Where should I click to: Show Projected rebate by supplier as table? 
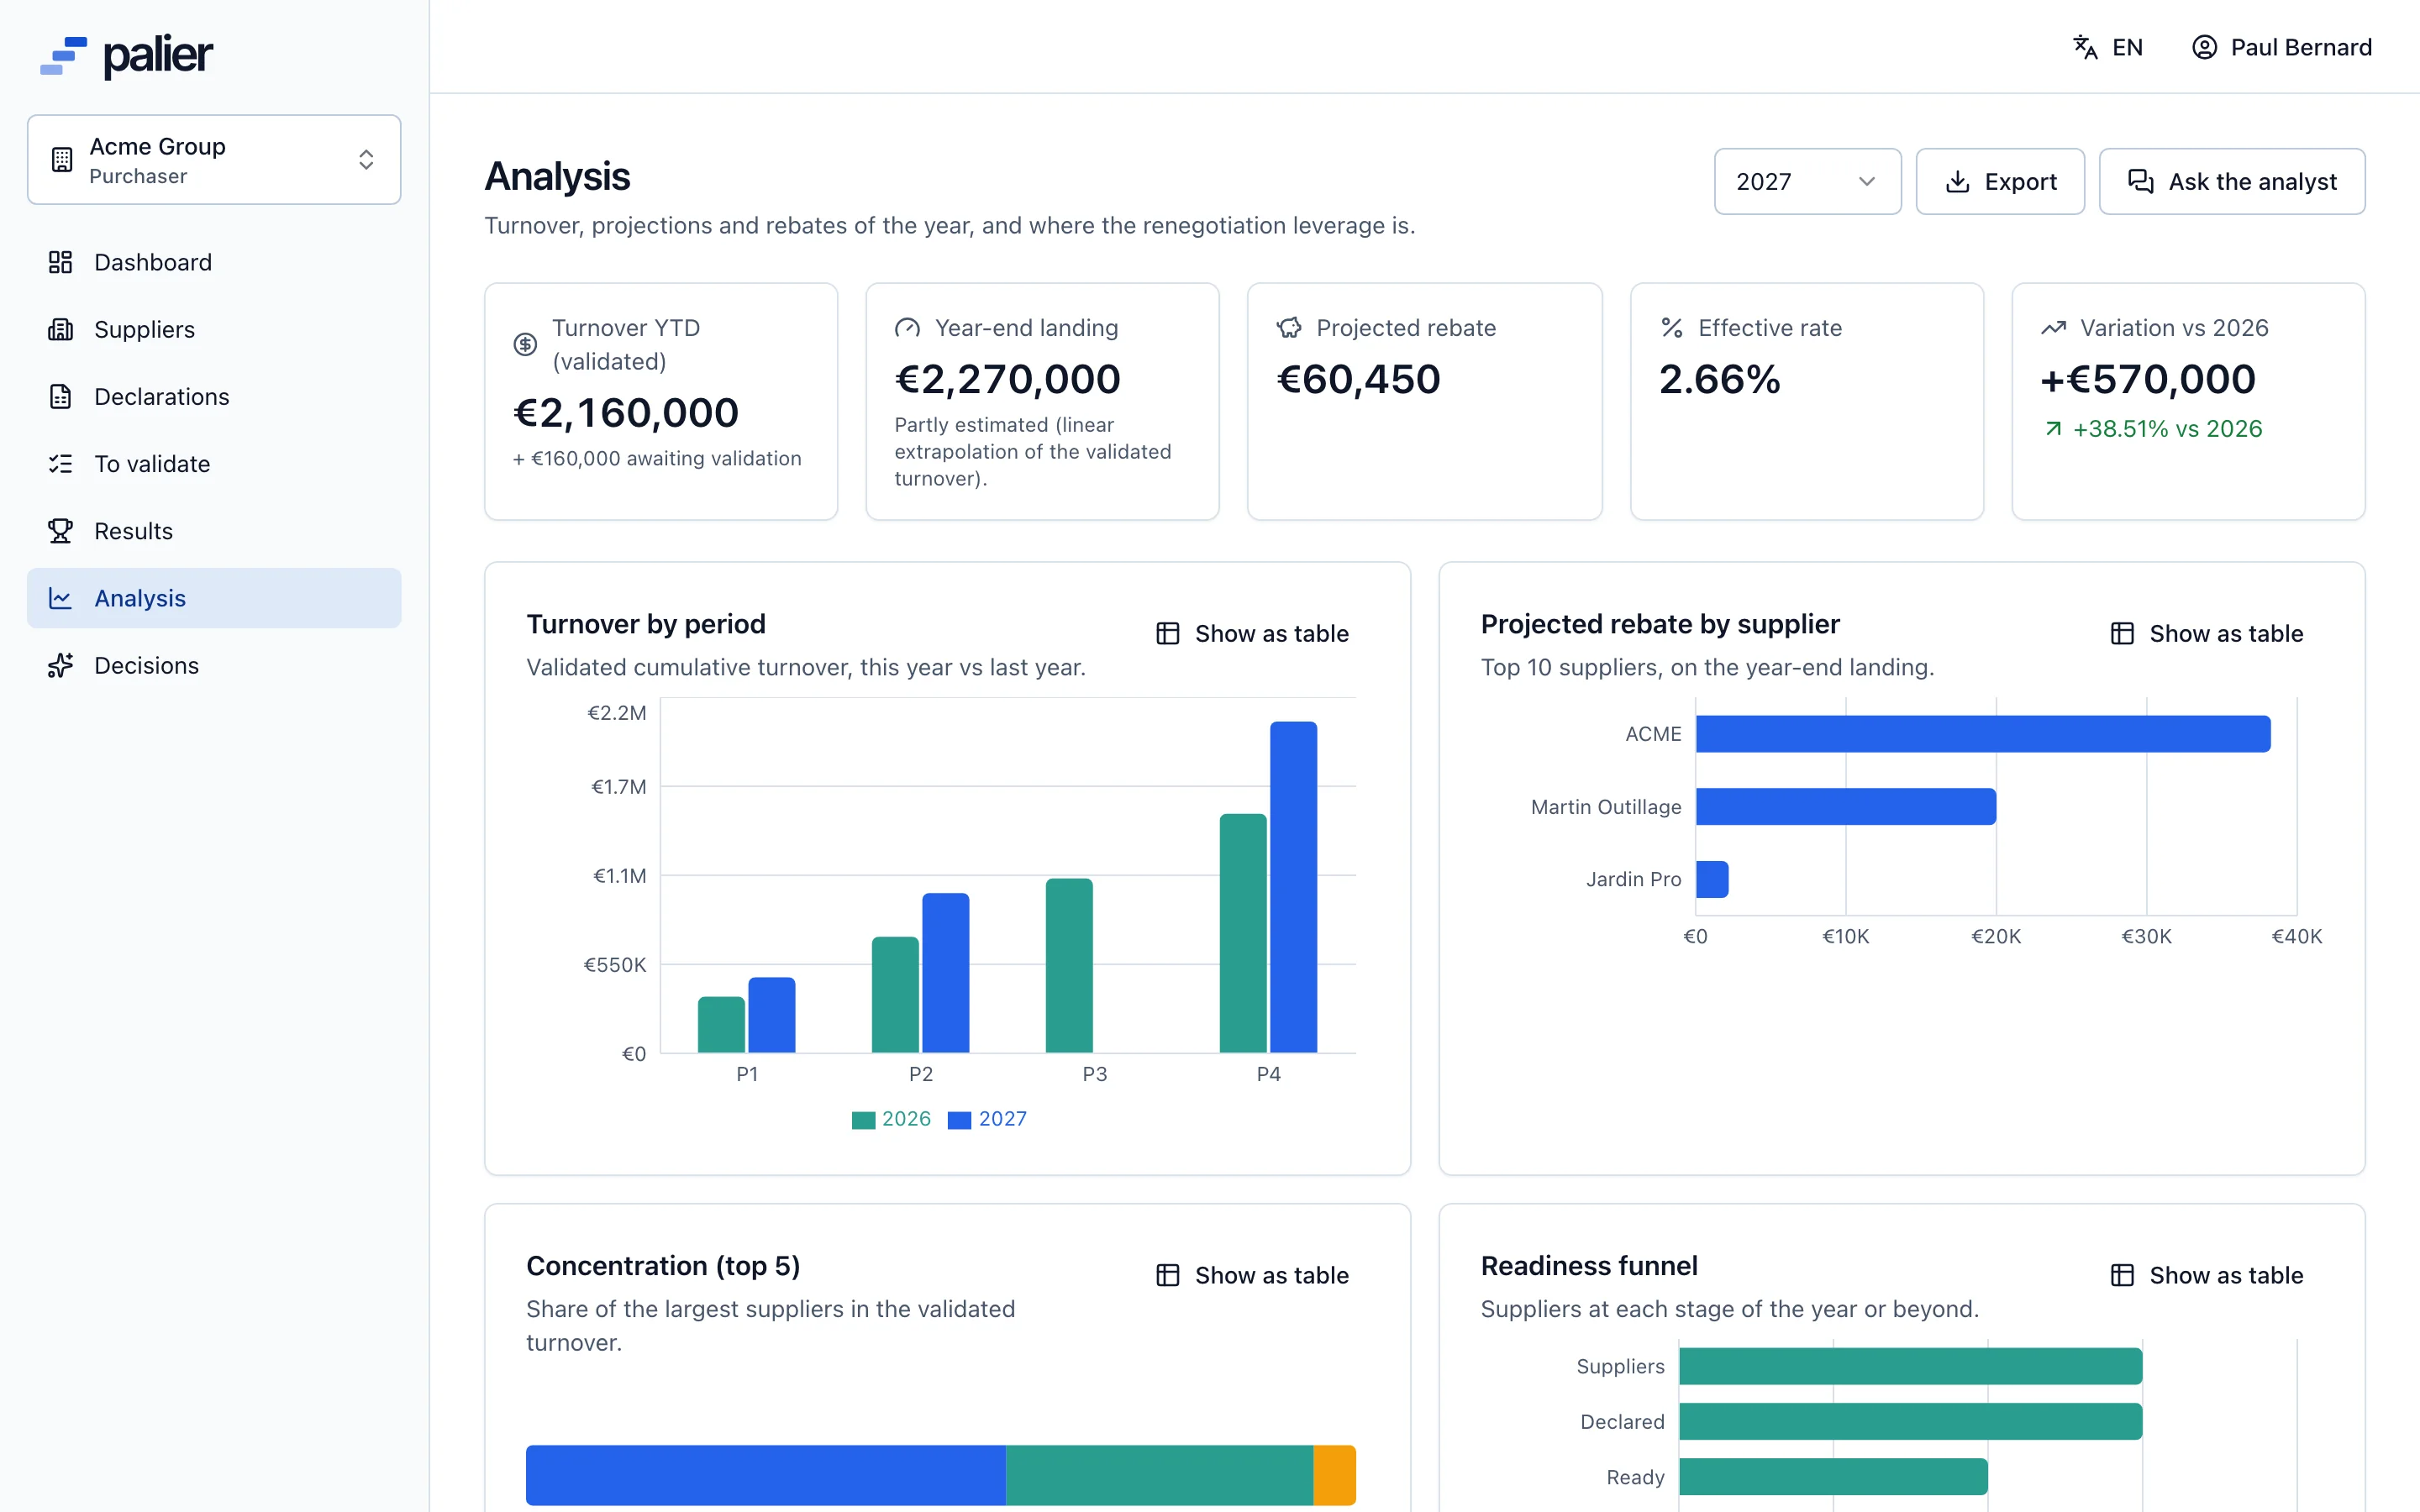(2207, 633)
